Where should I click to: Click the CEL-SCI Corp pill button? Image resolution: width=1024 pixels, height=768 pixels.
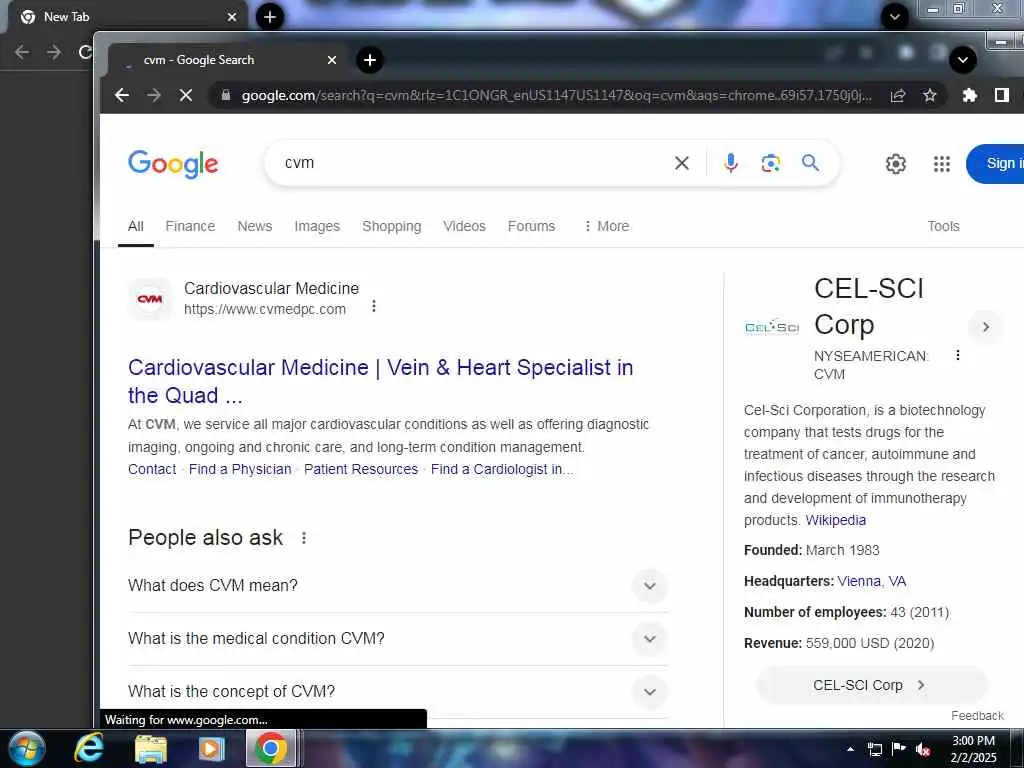point(871,685)
